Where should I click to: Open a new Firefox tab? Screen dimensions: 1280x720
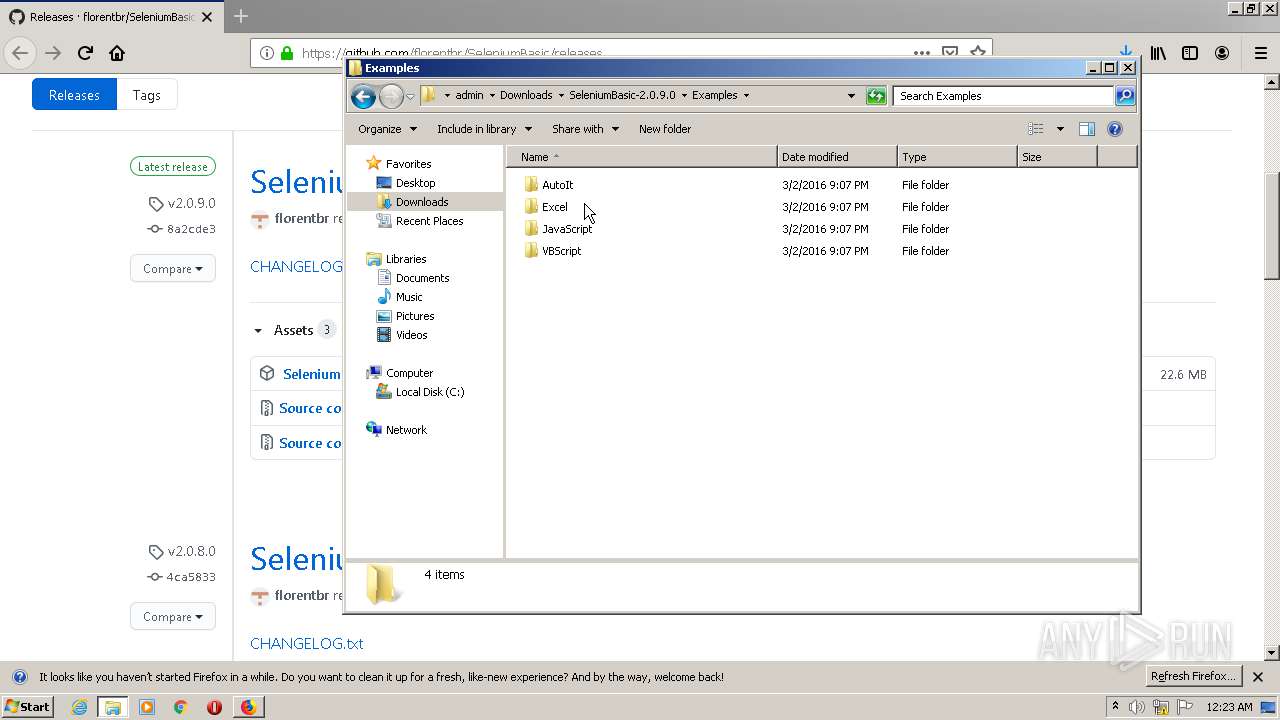[241, 16]
